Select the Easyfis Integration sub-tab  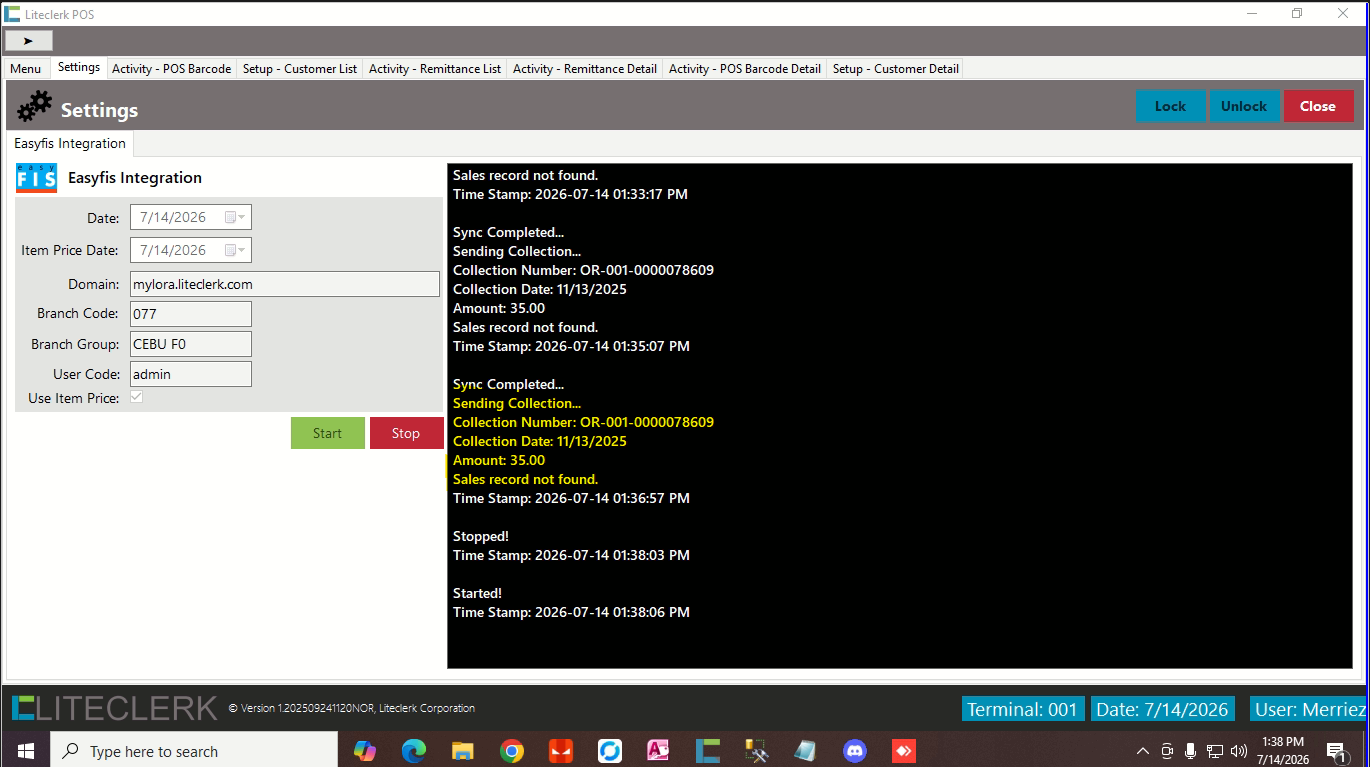coord(70,143)
